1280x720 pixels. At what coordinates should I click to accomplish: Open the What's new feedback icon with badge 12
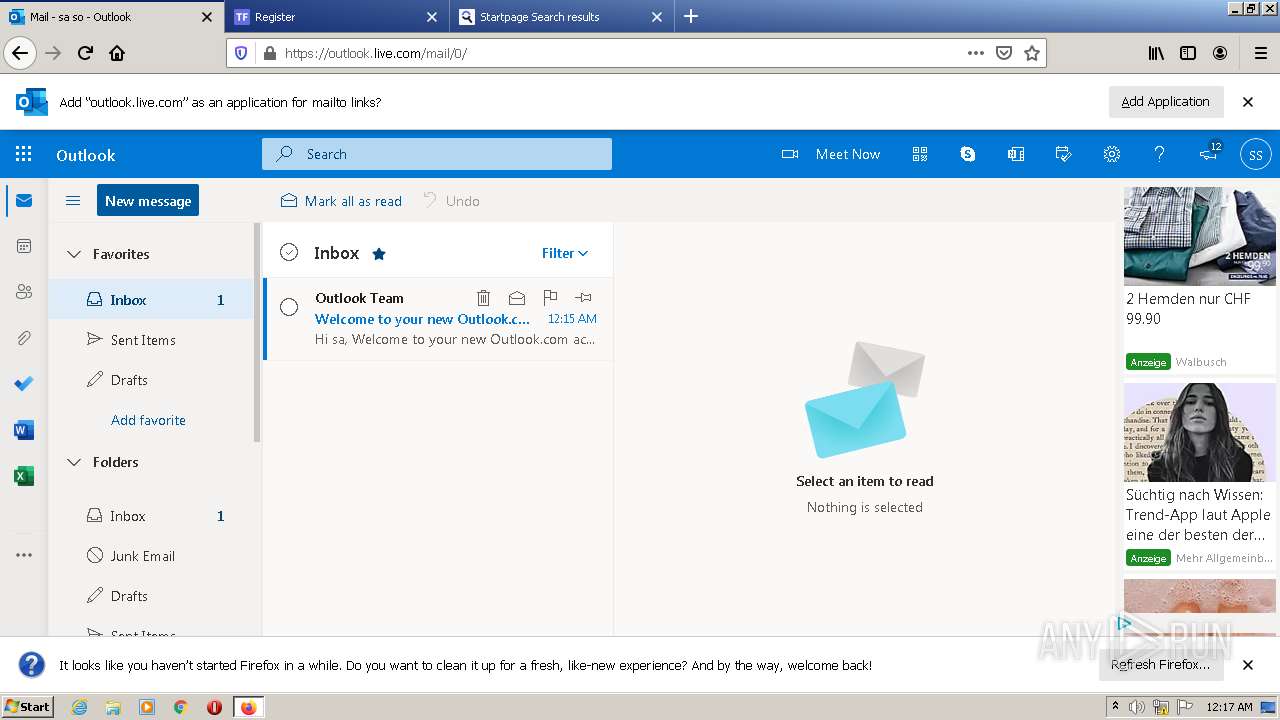click(1209, 152)
